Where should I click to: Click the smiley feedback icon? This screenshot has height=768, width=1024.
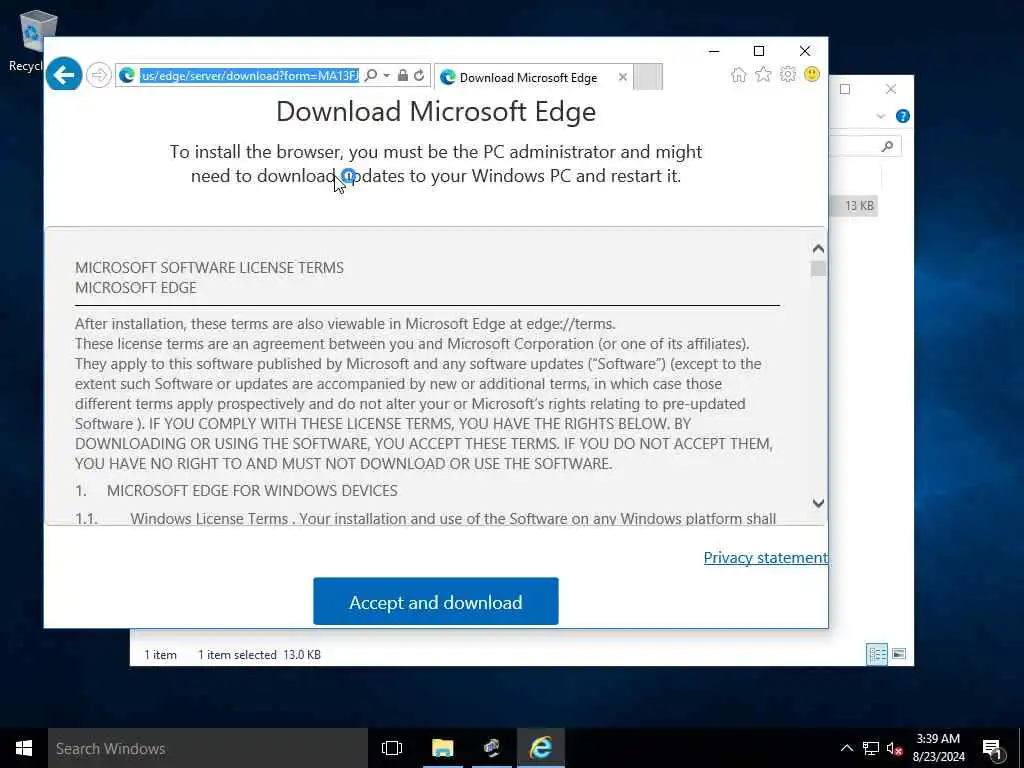tap(812, 74)
